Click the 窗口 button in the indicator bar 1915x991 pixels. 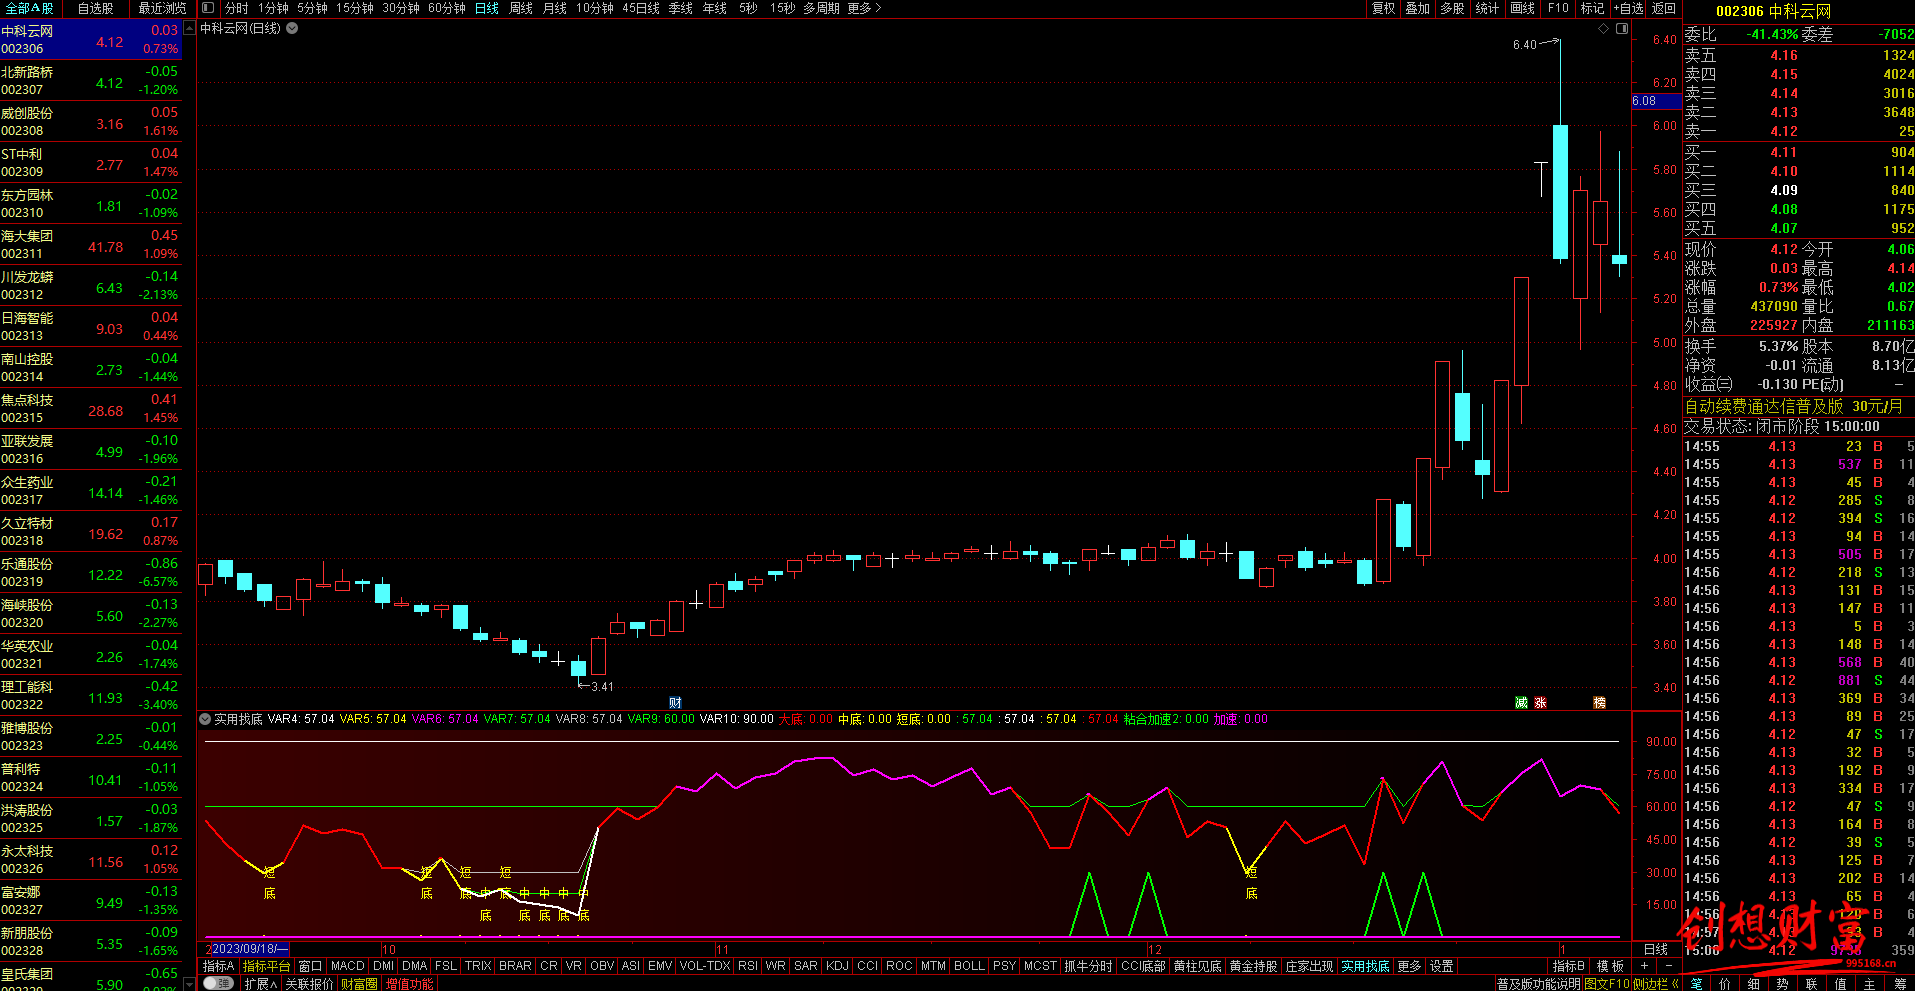(x=310, y=966)
